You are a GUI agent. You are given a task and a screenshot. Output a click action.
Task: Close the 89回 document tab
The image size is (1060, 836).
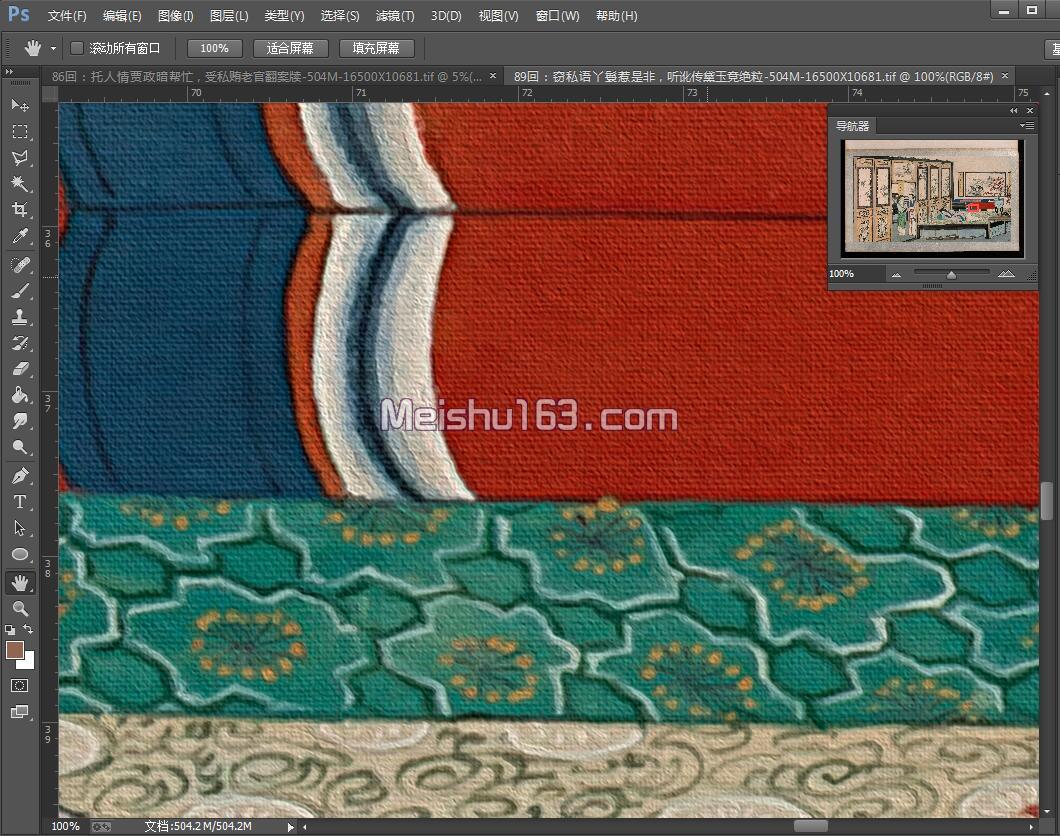pos(1005,76)
